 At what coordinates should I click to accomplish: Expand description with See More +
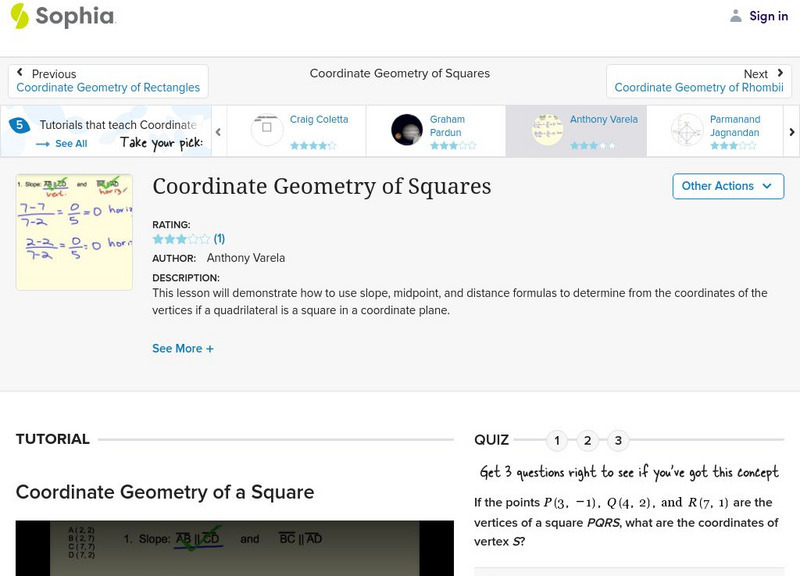[182, 349]
